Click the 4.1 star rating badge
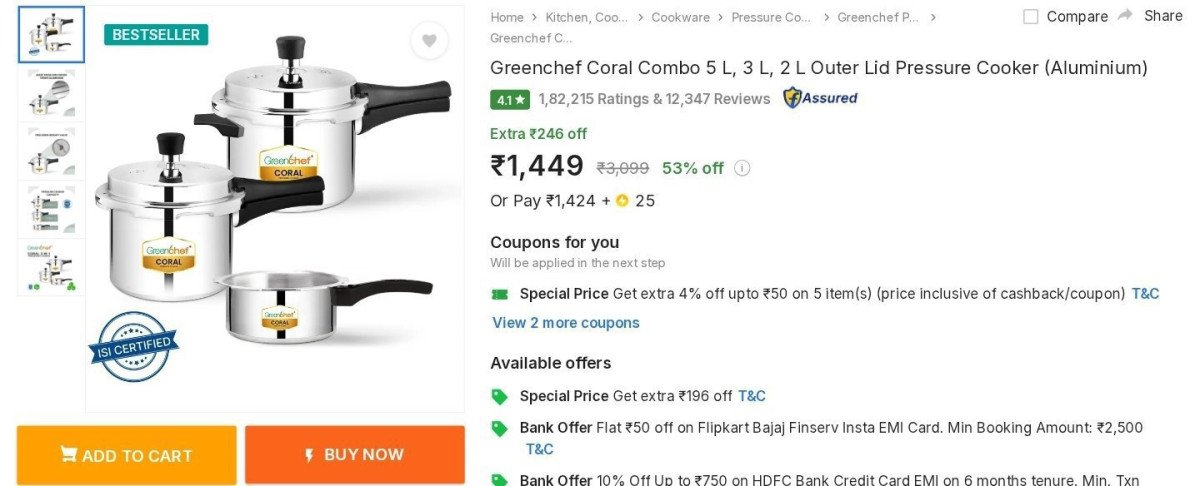1200x486 pixels. [x=509, y=99]
